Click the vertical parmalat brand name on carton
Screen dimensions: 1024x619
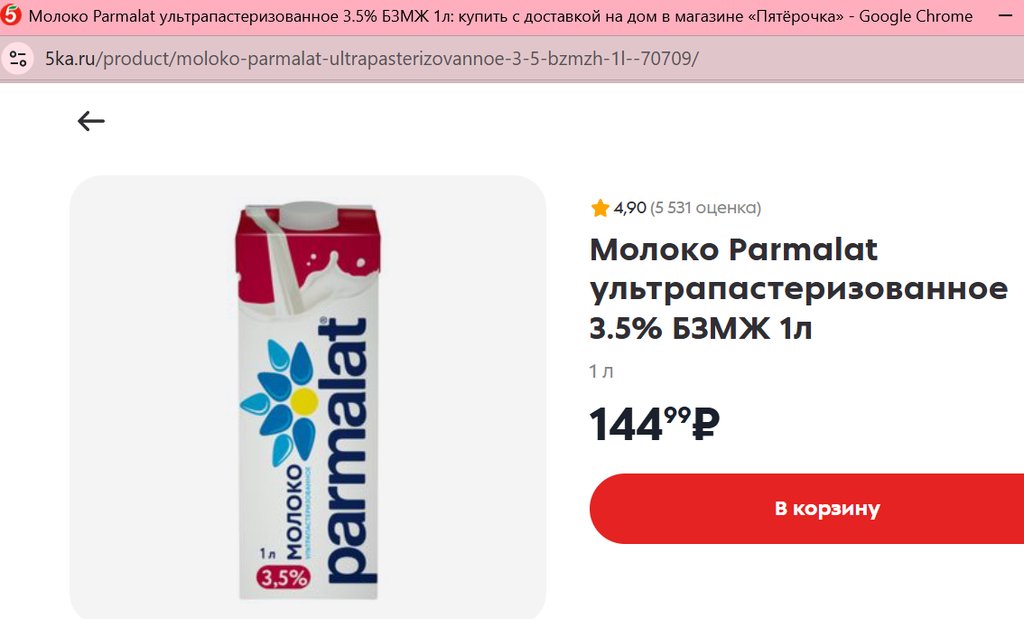[346, 451]
